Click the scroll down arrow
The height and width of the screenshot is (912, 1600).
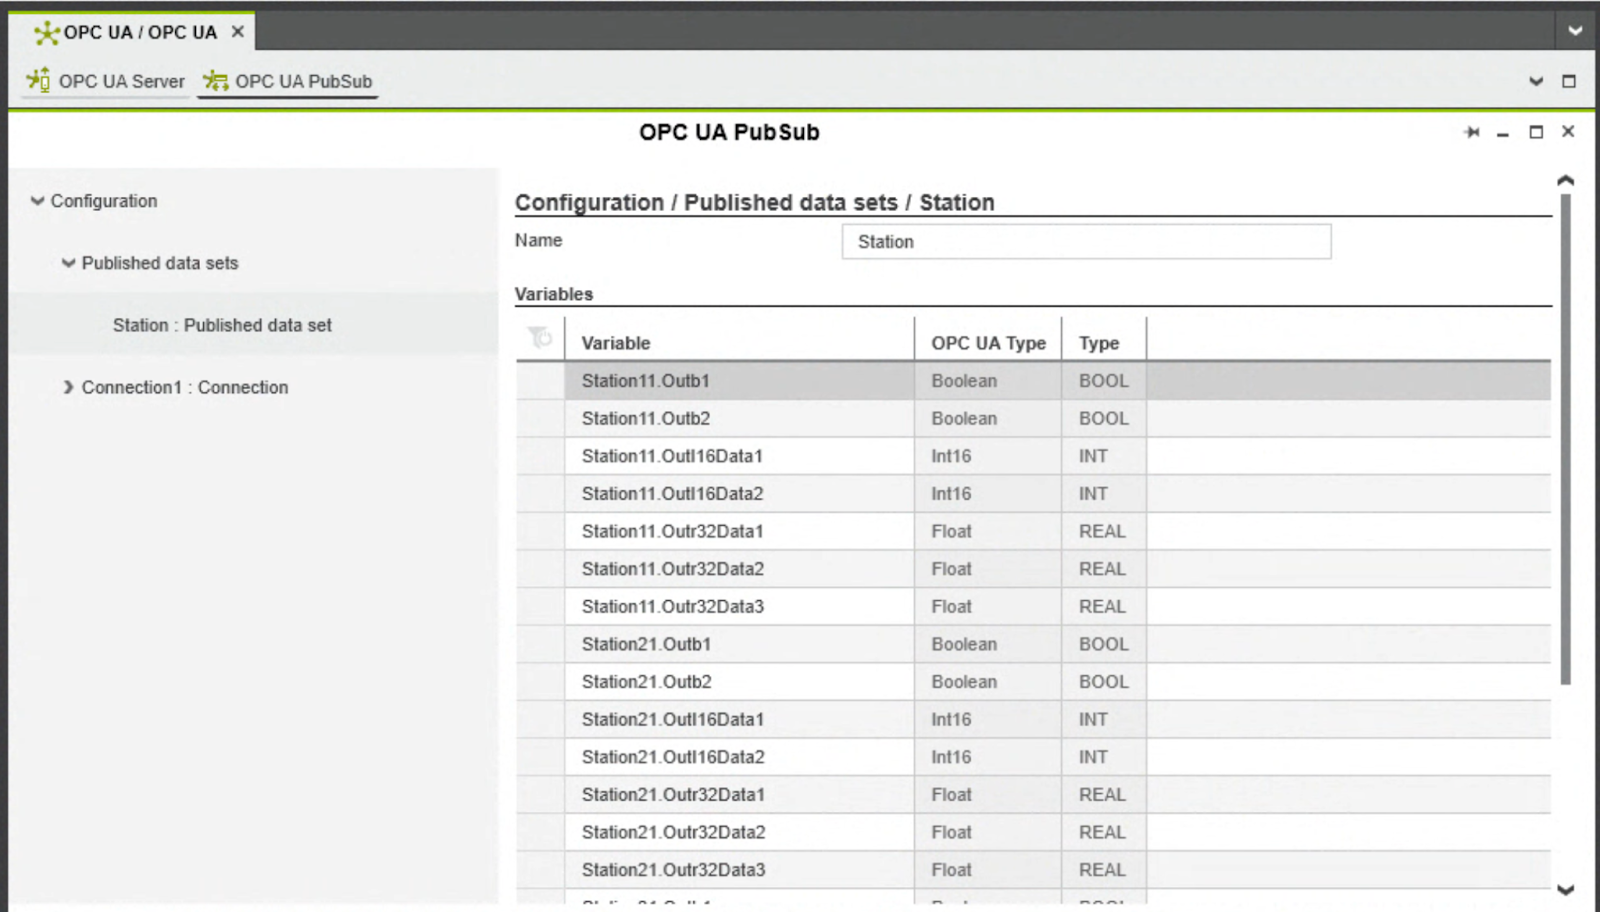click(1566, 889)
